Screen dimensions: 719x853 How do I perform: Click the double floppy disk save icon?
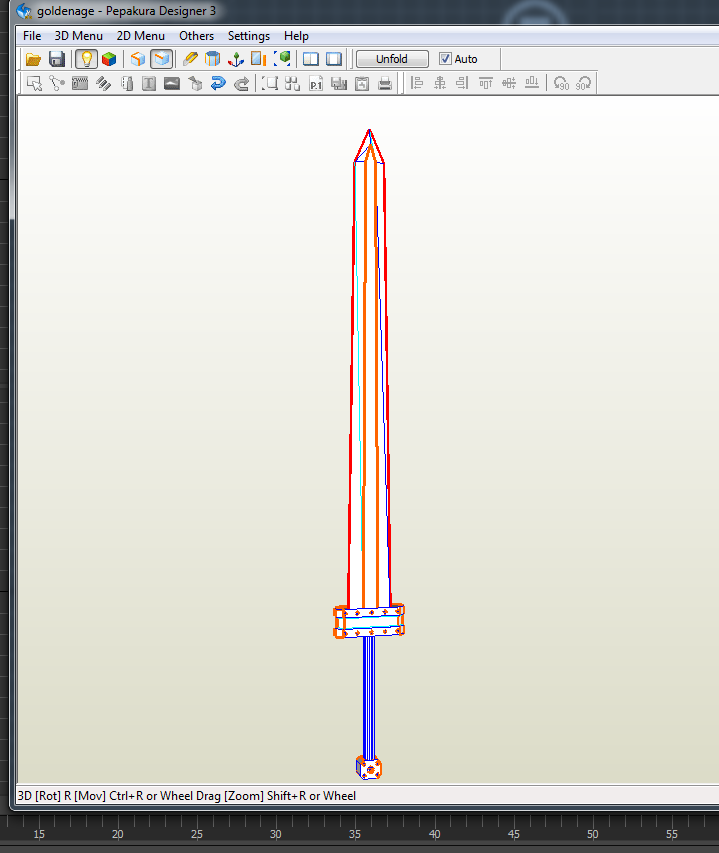(x=339, y=83)
